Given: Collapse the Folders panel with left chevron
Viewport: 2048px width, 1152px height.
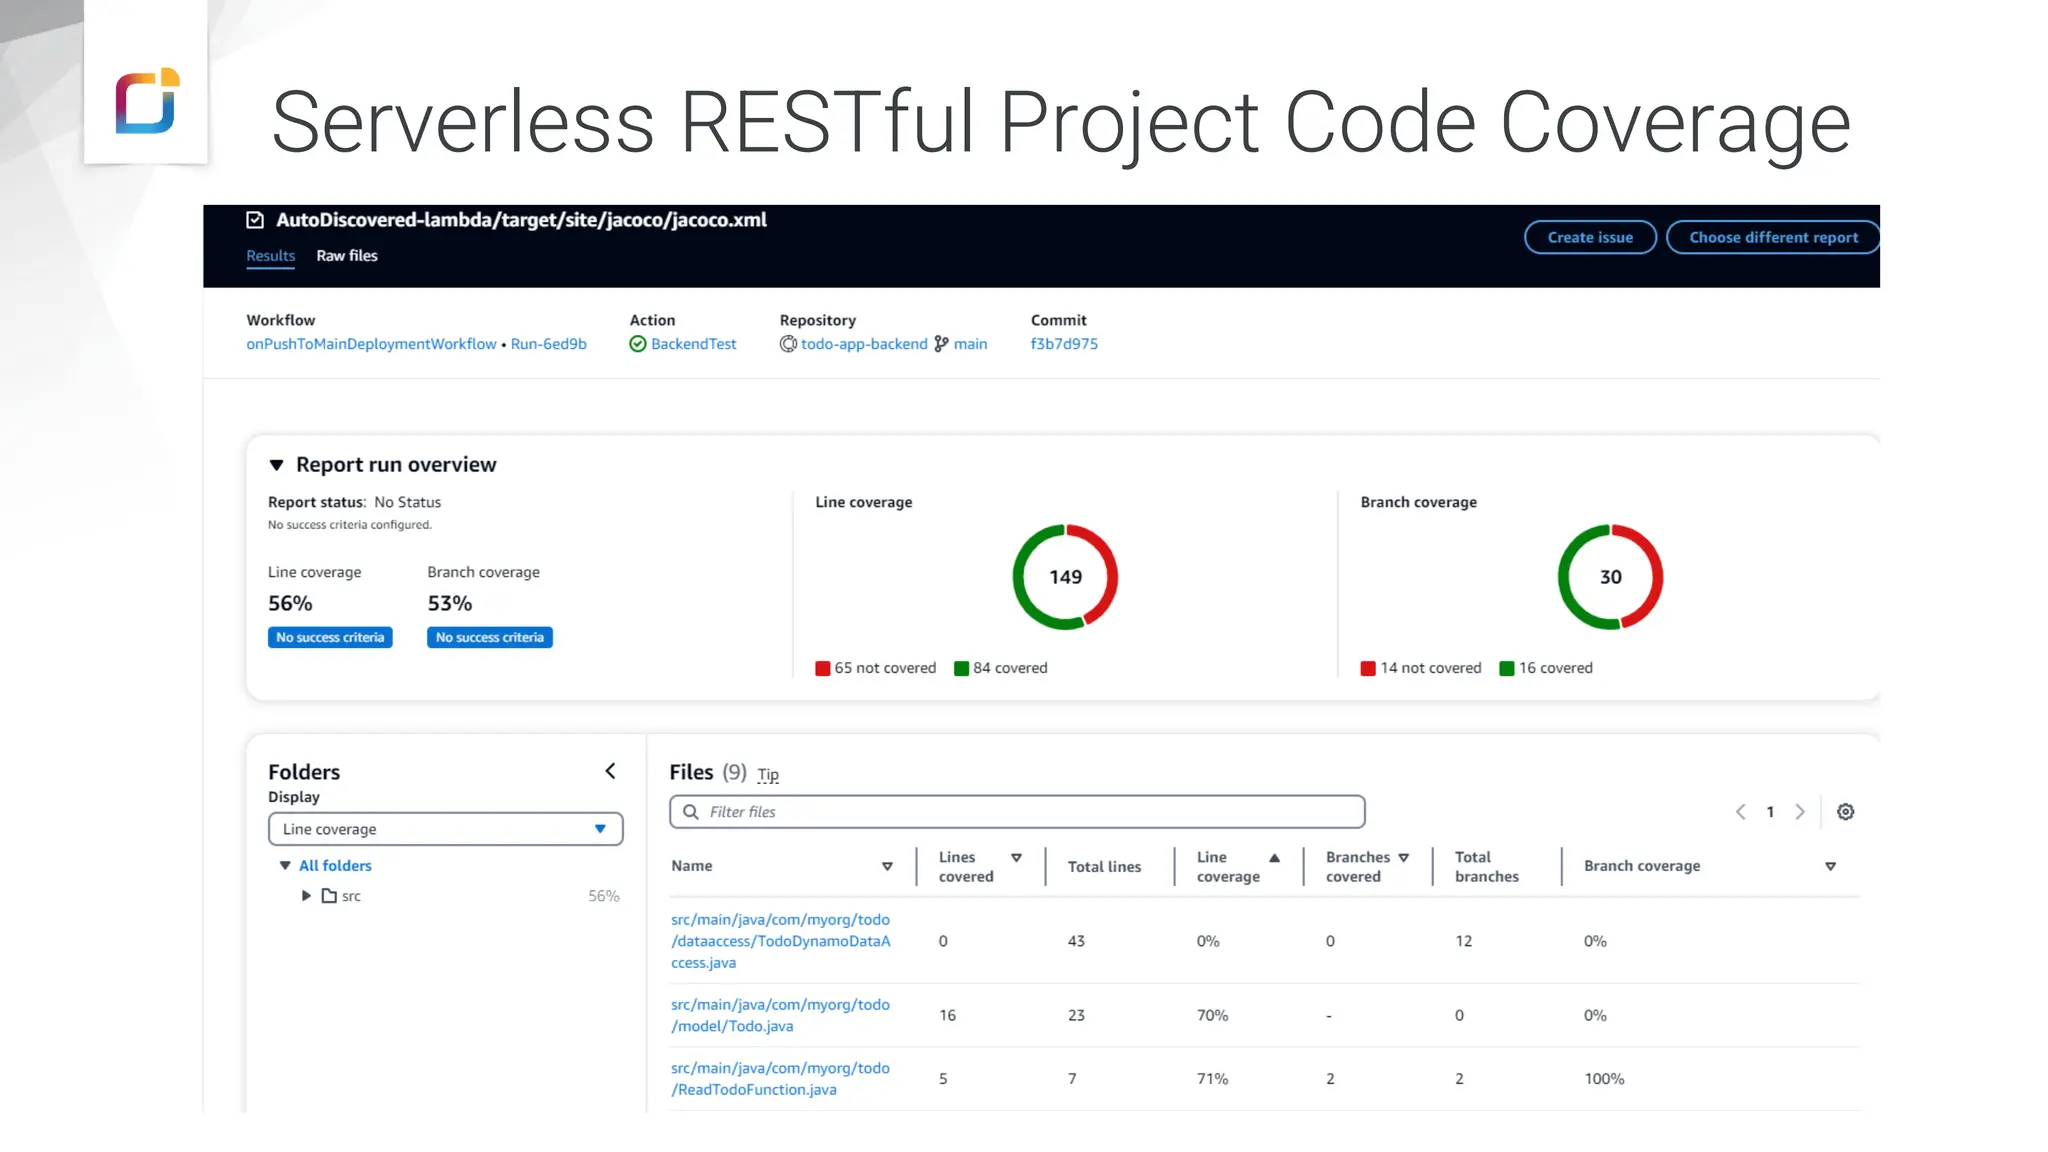Looking at the screenshot, I should pos(610,771).
